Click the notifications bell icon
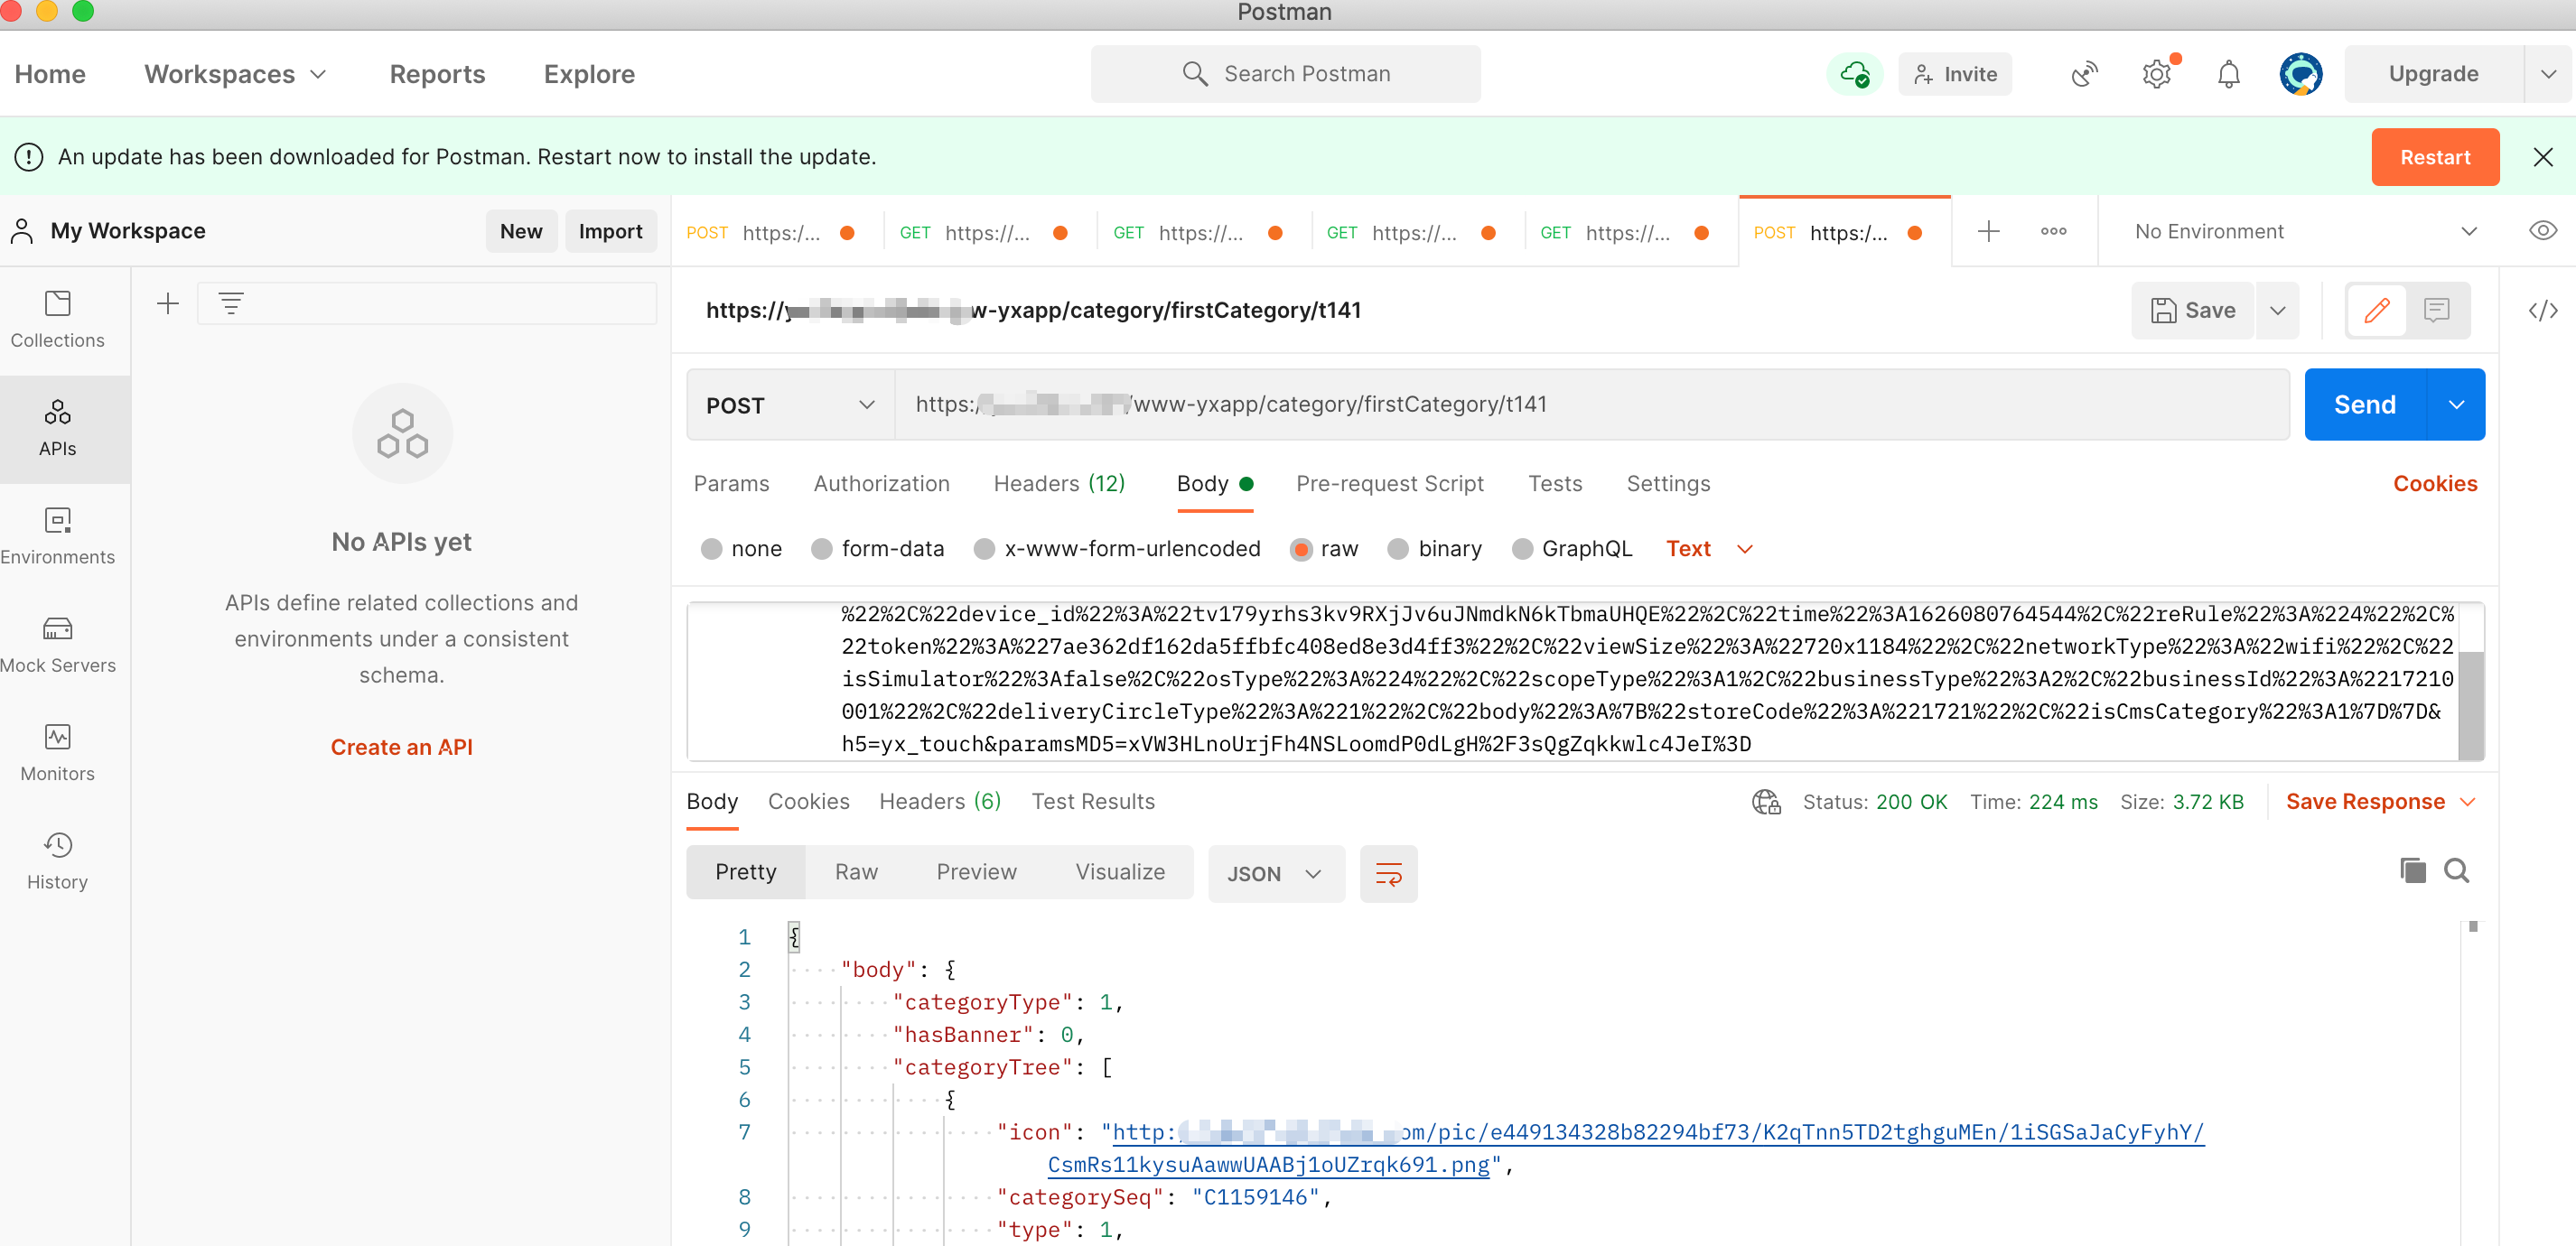 tap(2228, 74)
